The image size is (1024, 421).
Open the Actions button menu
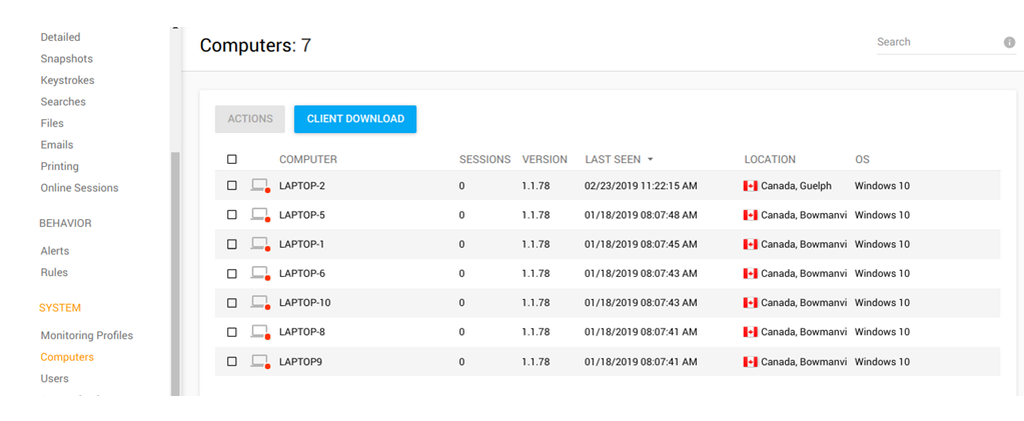tap(250, 119)
